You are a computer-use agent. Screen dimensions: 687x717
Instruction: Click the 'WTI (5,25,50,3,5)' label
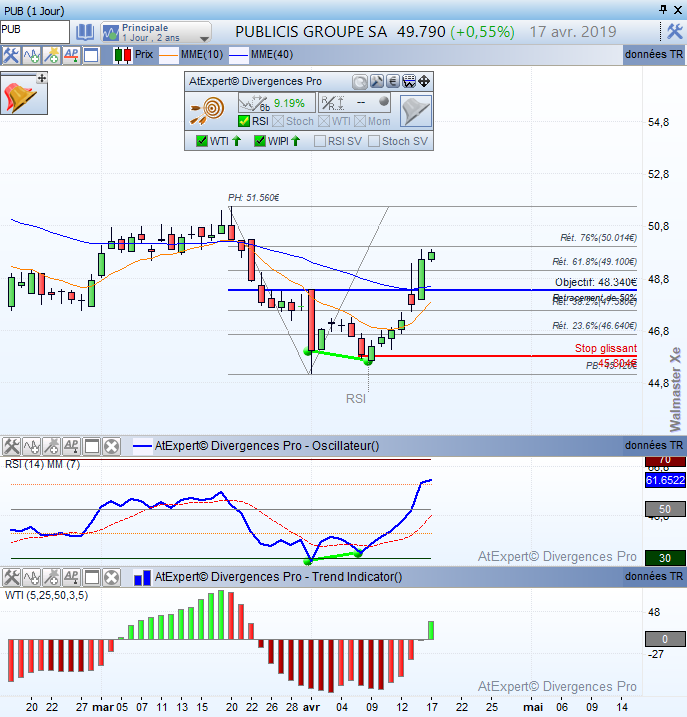46,595
